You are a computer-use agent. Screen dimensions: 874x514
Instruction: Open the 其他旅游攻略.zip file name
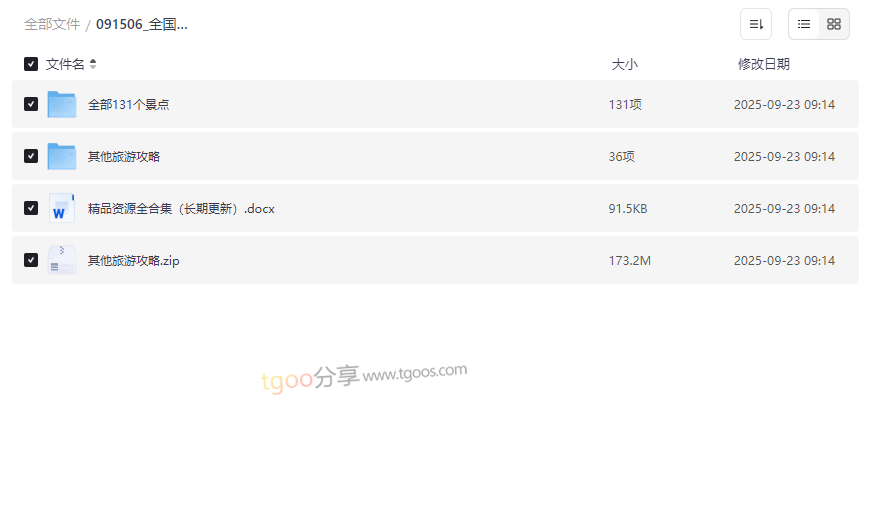[x=134, y=260]
